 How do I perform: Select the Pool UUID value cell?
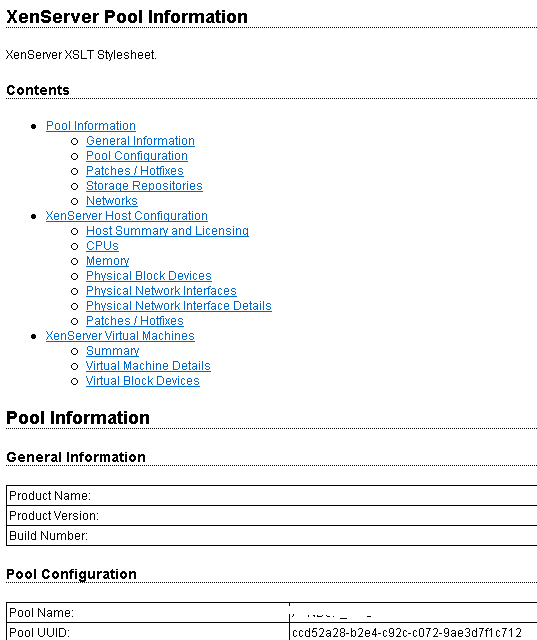click(413, 632)
